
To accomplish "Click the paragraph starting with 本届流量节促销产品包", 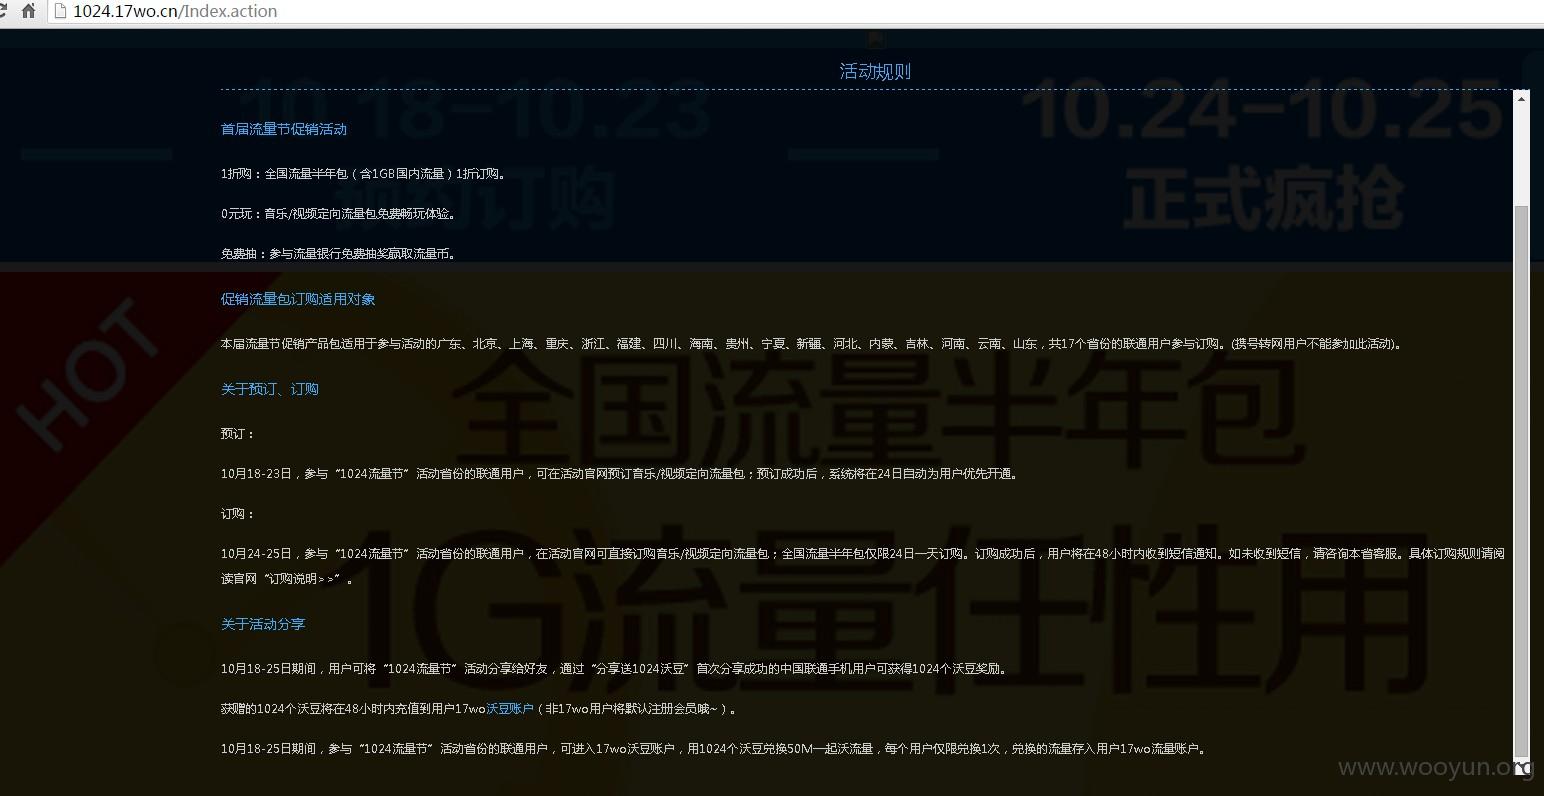I will [812, 344].
